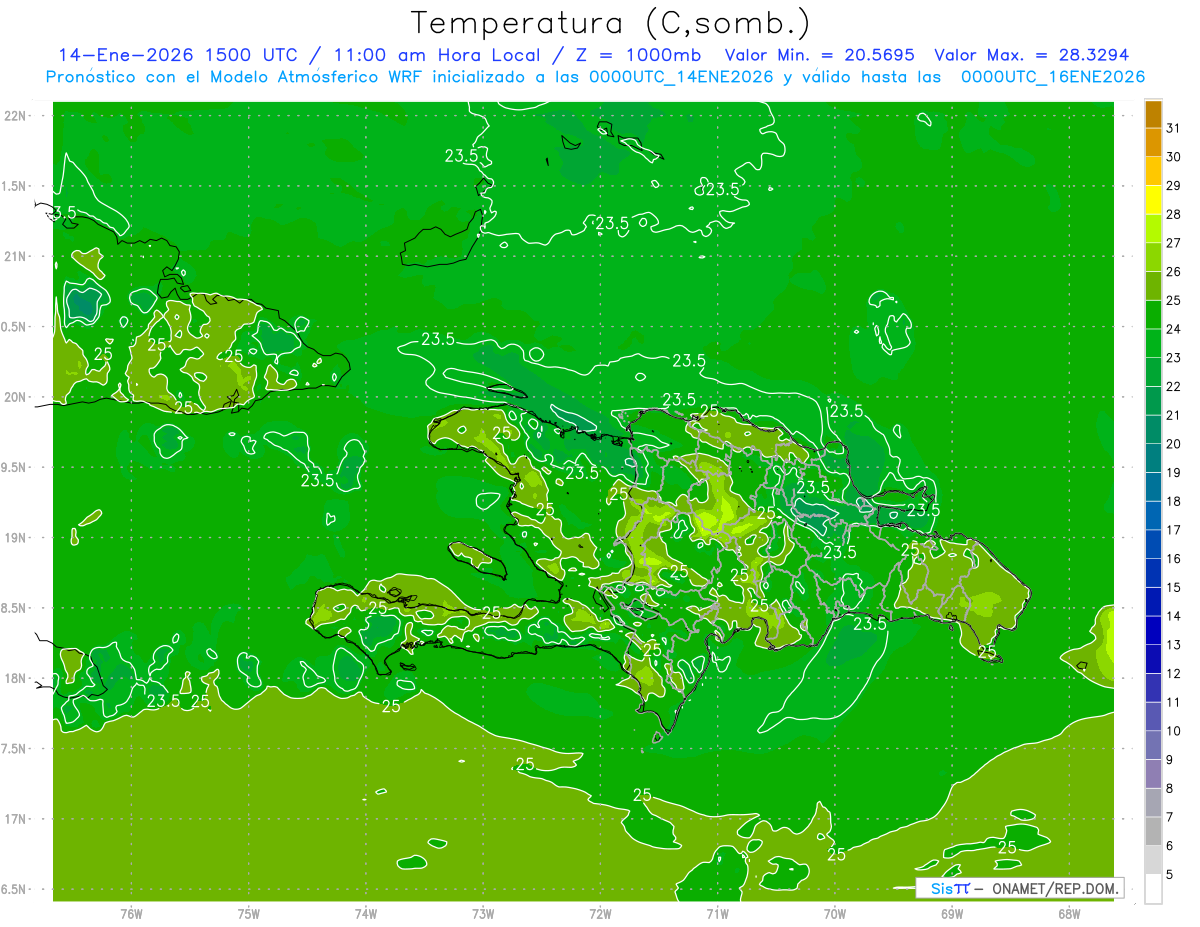Click the color scale label "12"
This screenshot has height=927, width=1200.
1174,673
